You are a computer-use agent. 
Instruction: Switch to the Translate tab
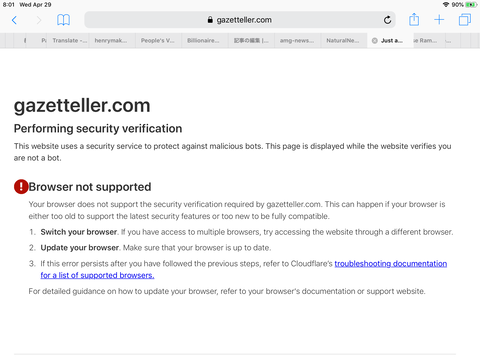tap(68, 41)
